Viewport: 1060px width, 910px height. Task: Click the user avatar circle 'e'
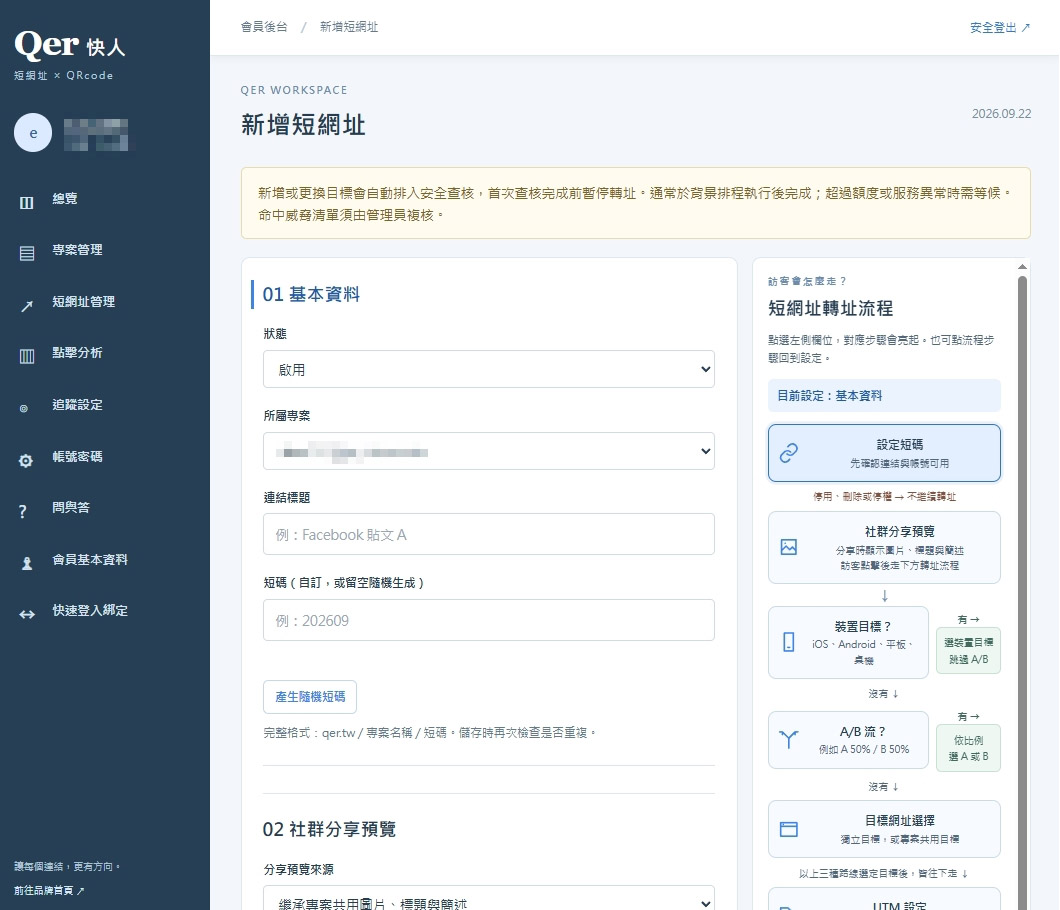point(33,133)
